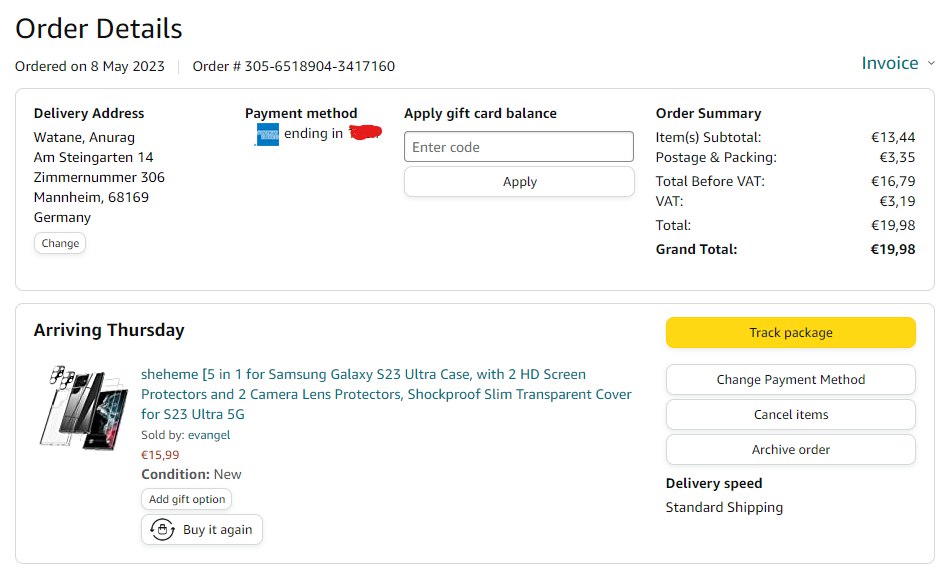Open the Samsung Galaxy S23 case thumbnail
This screenshot has height=576, width=952.
(x=83, y=407)
